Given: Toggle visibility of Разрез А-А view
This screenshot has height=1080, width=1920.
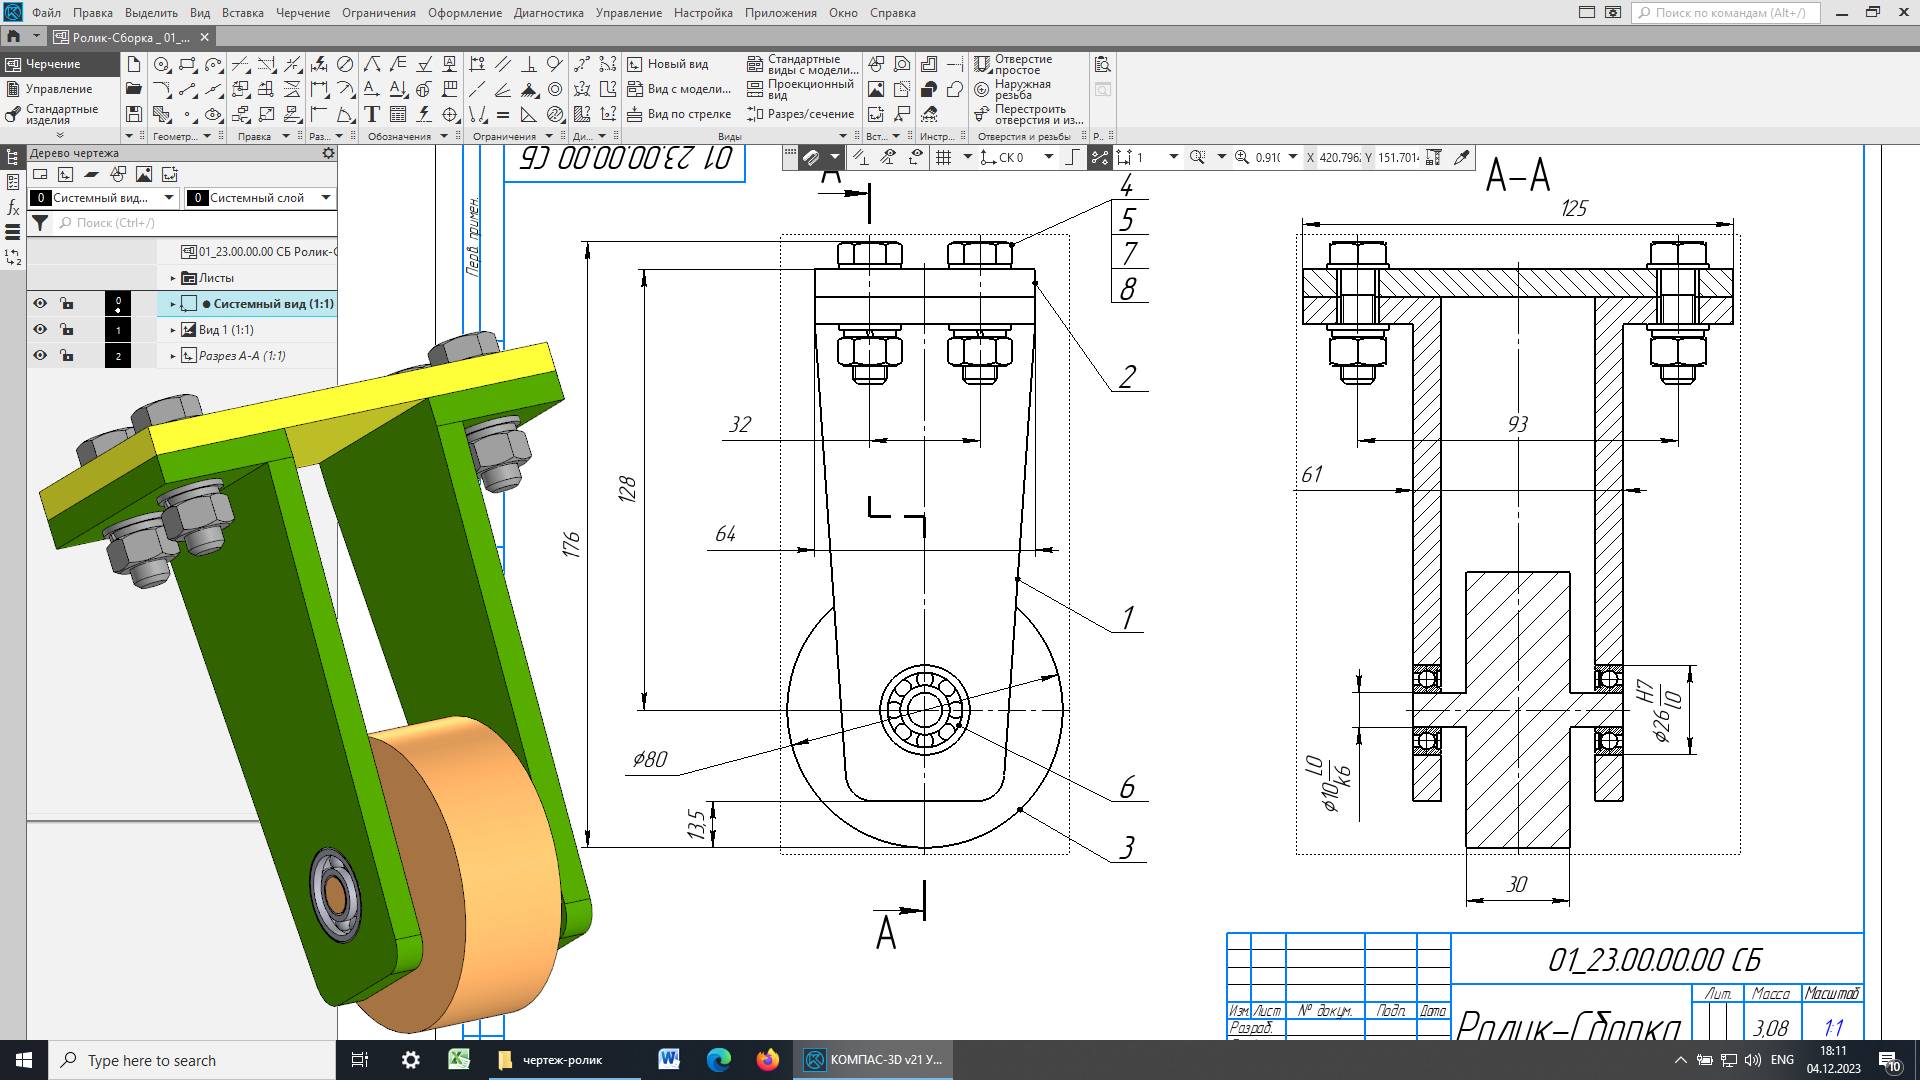Looking at the screenshot, I should 40,355.
